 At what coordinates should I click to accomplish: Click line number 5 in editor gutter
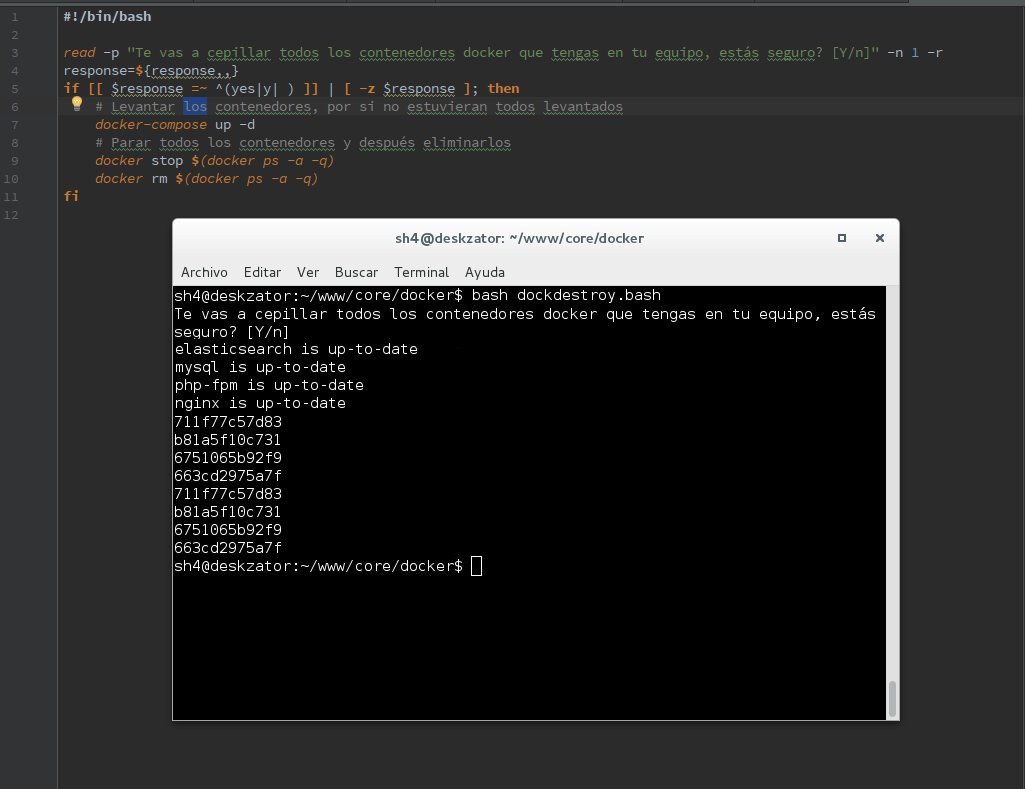pos(14,89)
